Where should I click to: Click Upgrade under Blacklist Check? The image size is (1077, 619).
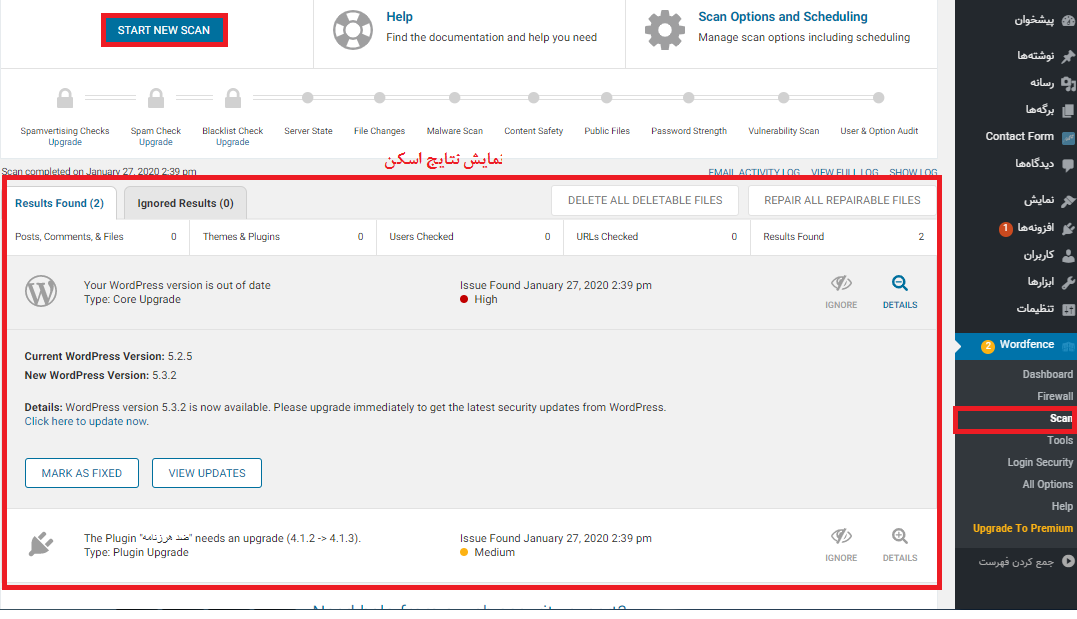pos(233,142)
